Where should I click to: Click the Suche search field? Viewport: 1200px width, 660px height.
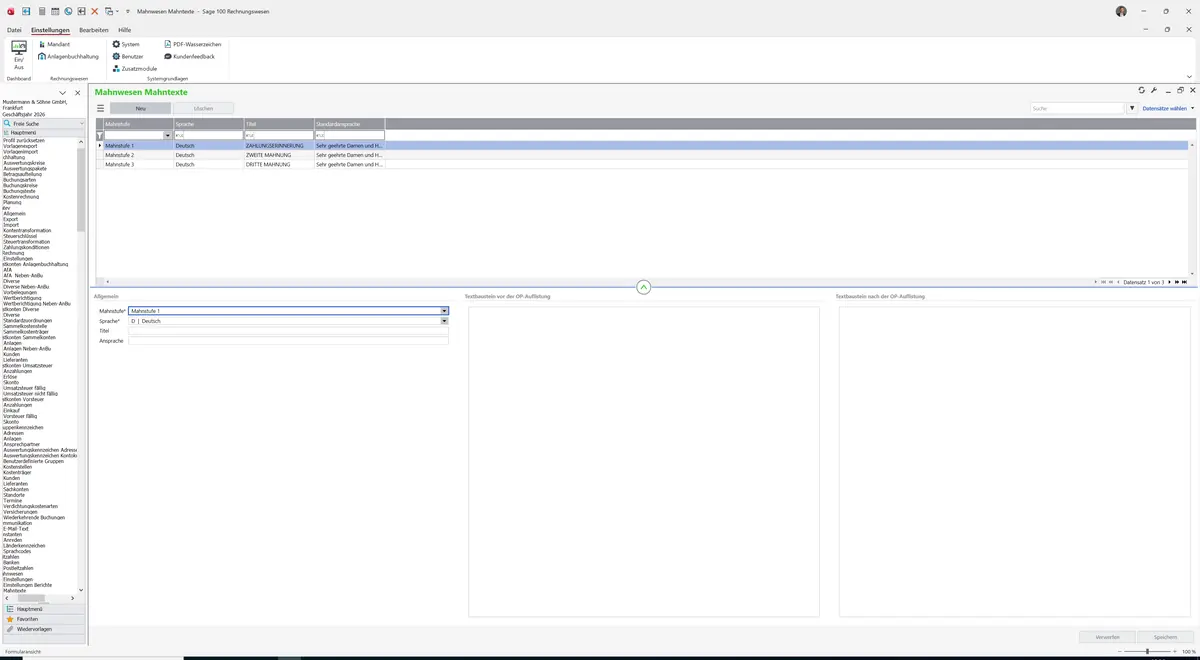click(1078, 108)
